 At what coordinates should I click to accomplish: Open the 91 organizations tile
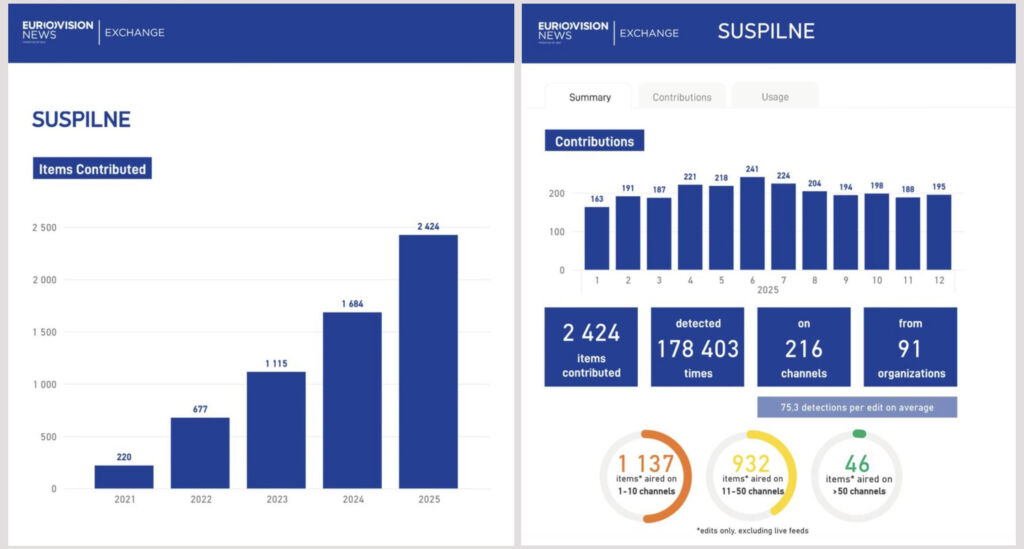[x=910, y=347]
